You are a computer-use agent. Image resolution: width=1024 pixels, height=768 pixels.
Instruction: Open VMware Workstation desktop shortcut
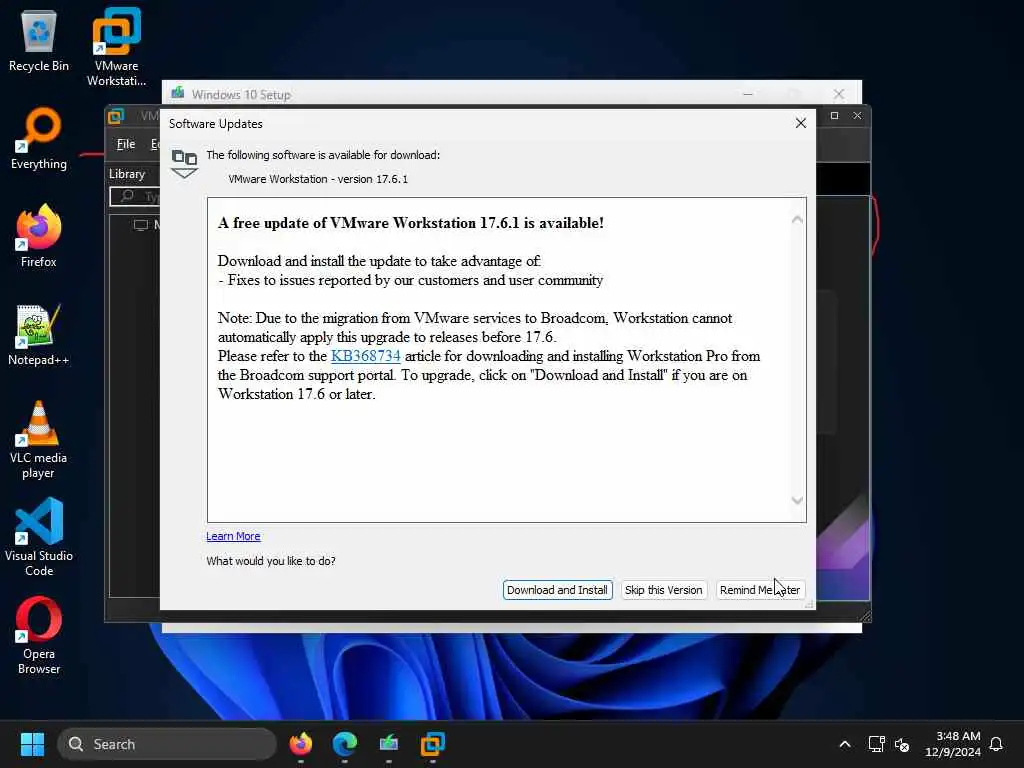click(116, 47)
